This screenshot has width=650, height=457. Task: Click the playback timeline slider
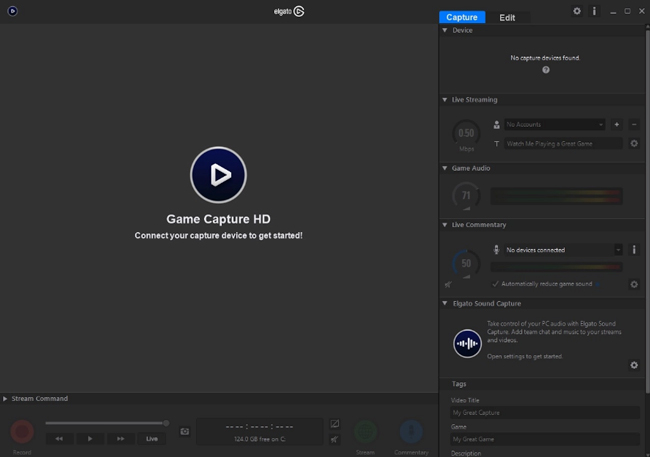107,423
